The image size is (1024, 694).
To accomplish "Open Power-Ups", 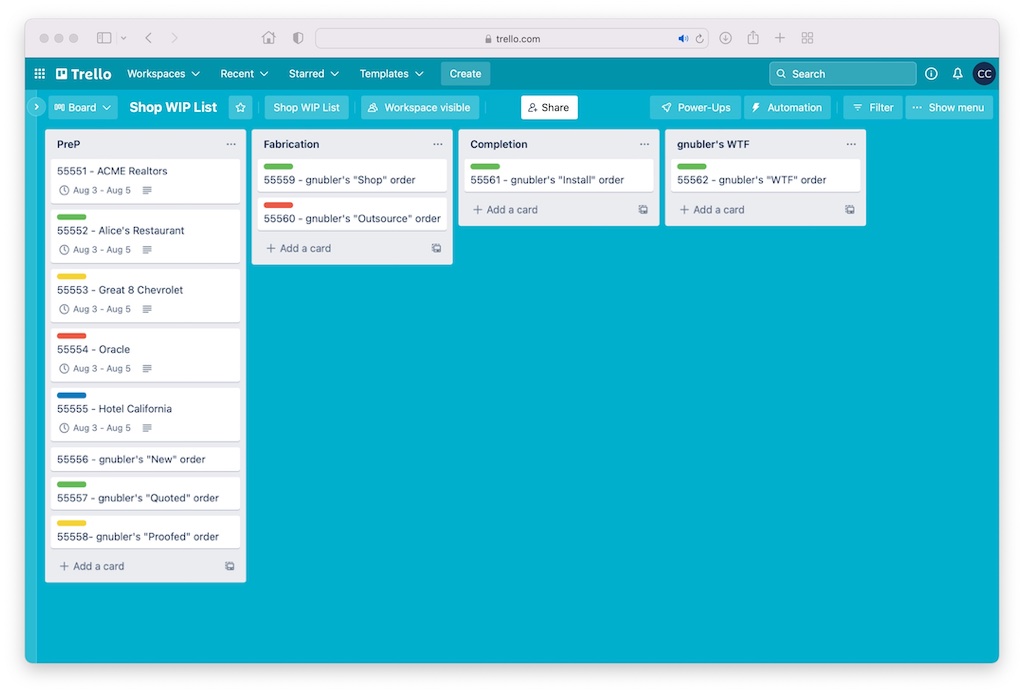I will coord(696,108).
